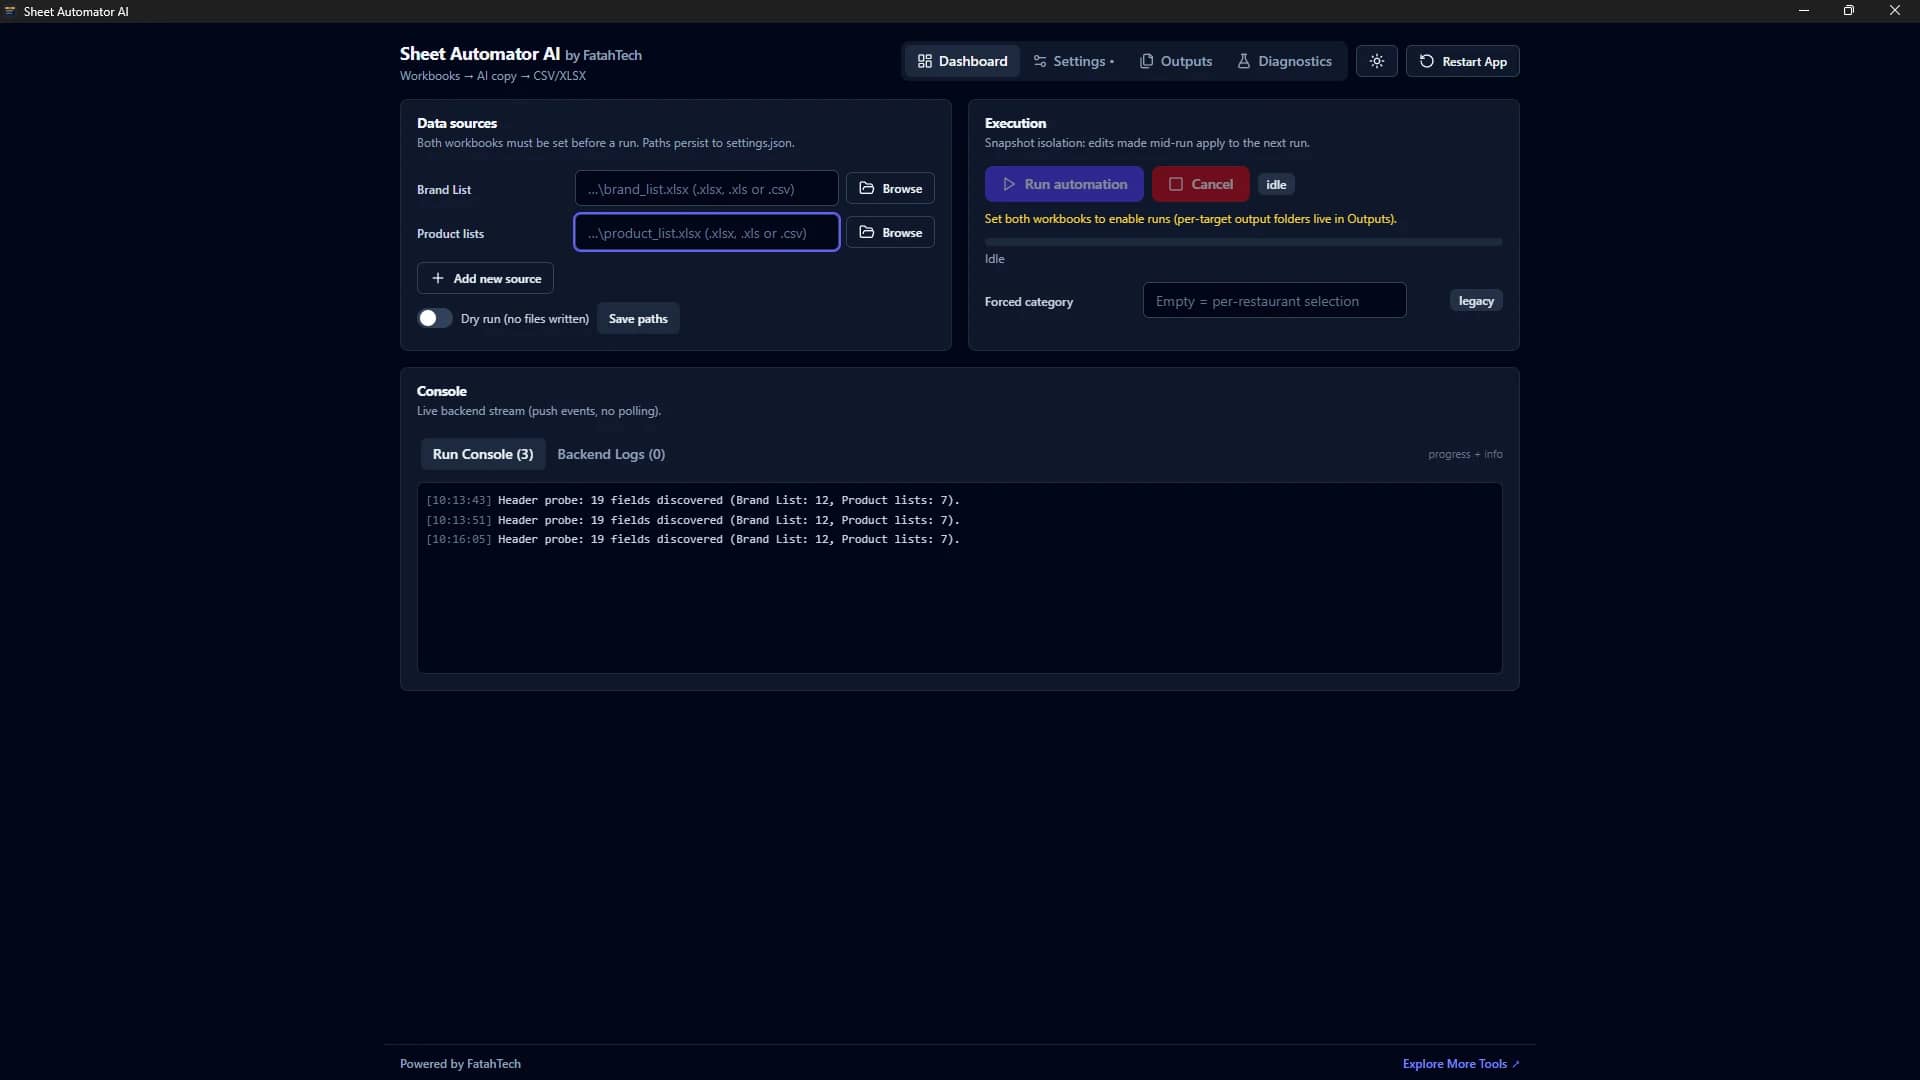
Task: Restore down the application window
Action: tap(1849, 11)
